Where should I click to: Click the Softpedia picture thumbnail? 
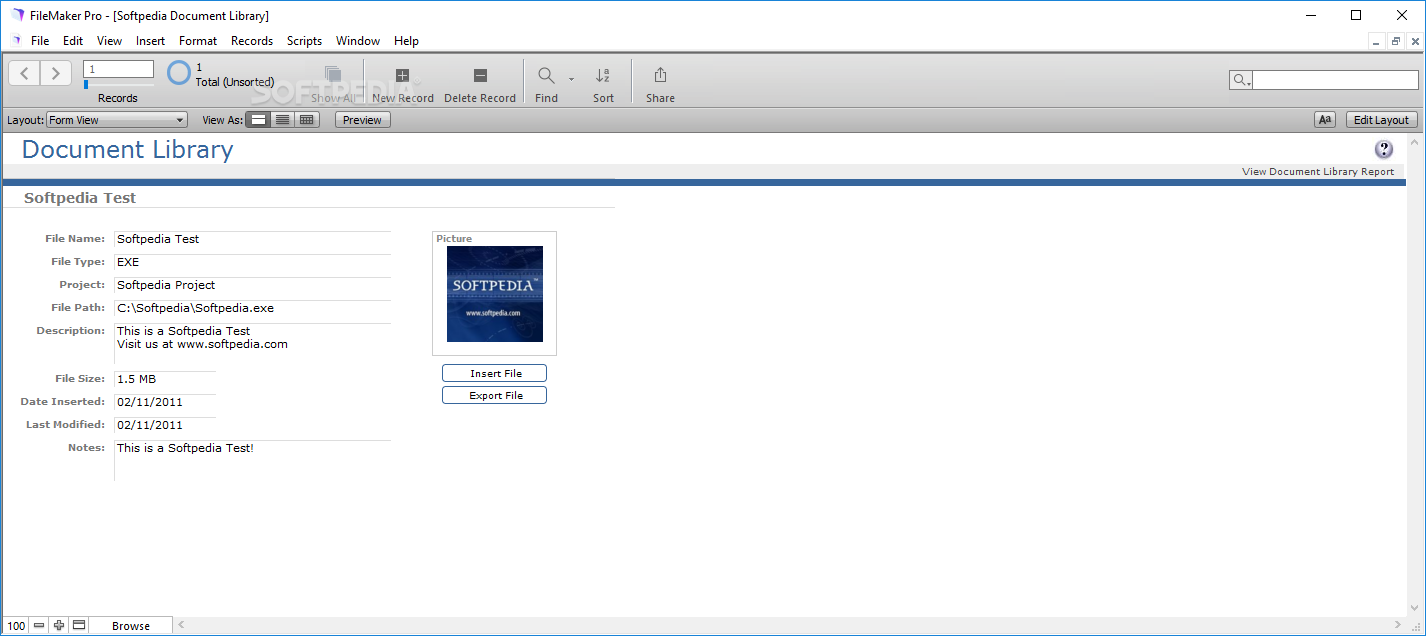(495, 294)
